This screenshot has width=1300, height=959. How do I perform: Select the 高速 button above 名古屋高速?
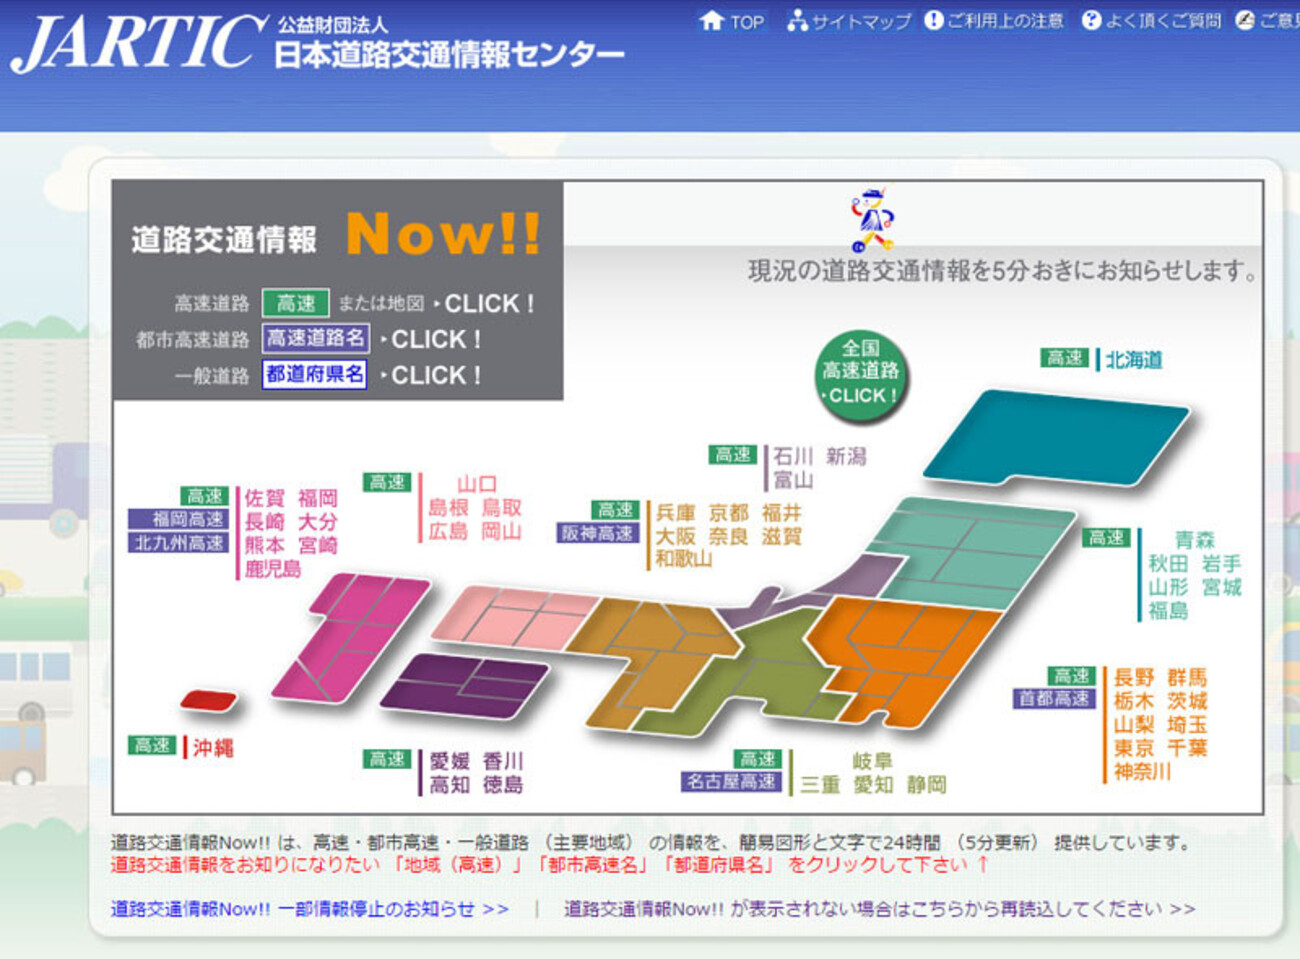(757, 759)
